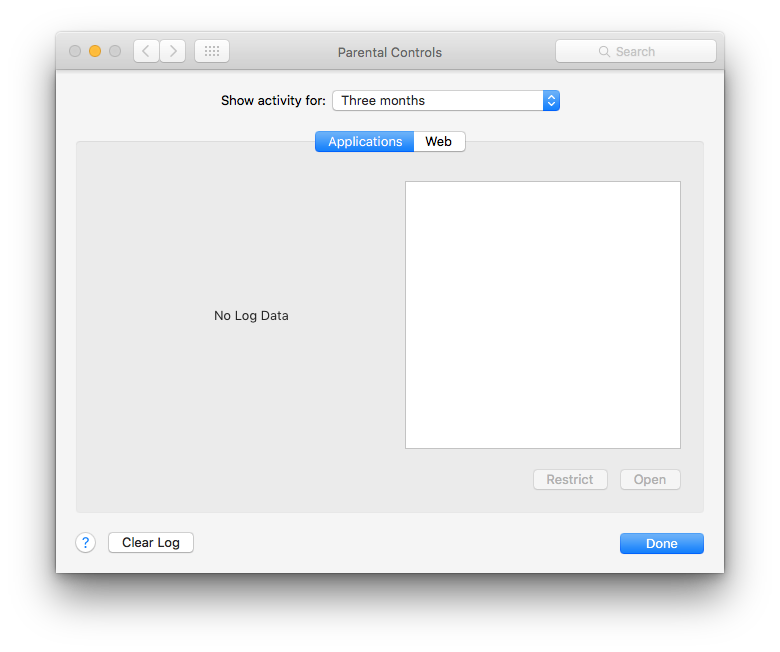Switch to the Applications tab
This screenshot has height=652, width=780.
pyautogui.click(x=364, y=142)
